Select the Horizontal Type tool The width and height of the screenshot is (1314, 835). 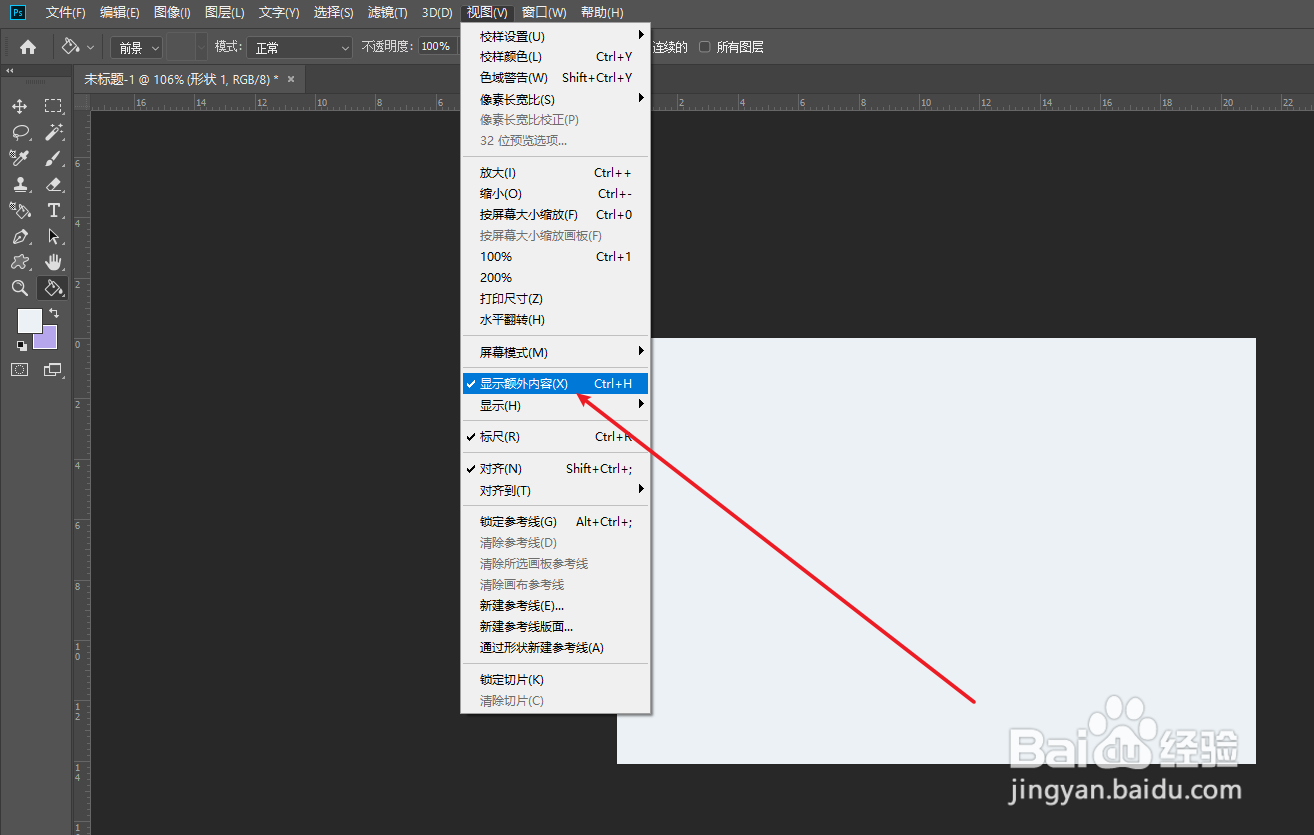(x=53, y=210)
